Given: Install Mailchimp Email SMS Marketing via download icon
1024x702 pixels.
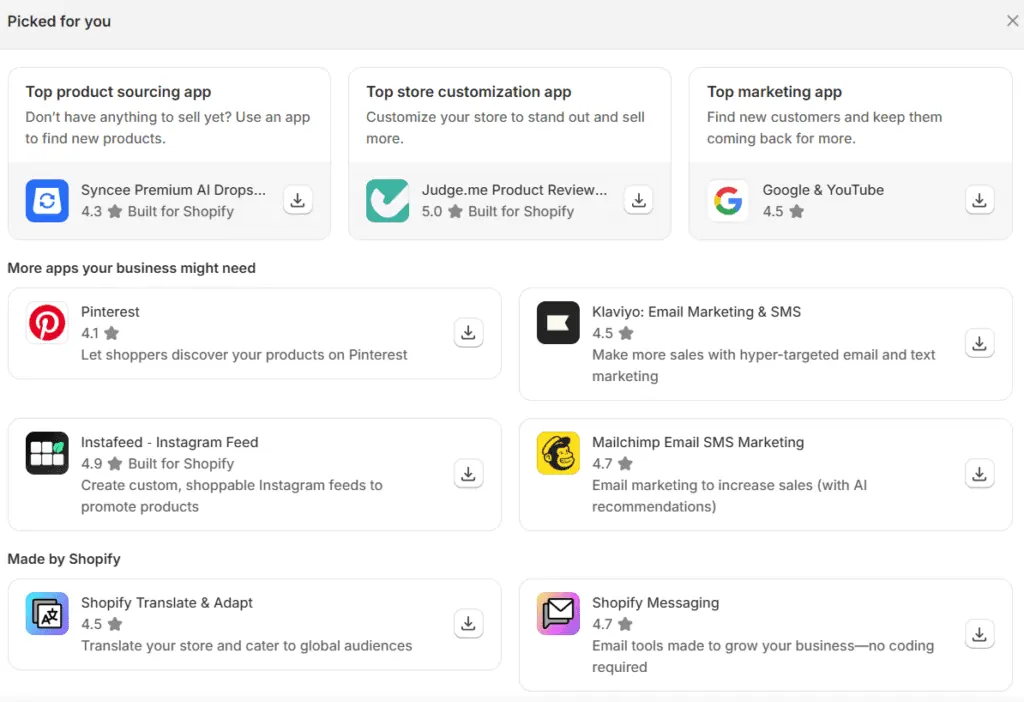Looking at the screenshot, I should pos(980,474).
